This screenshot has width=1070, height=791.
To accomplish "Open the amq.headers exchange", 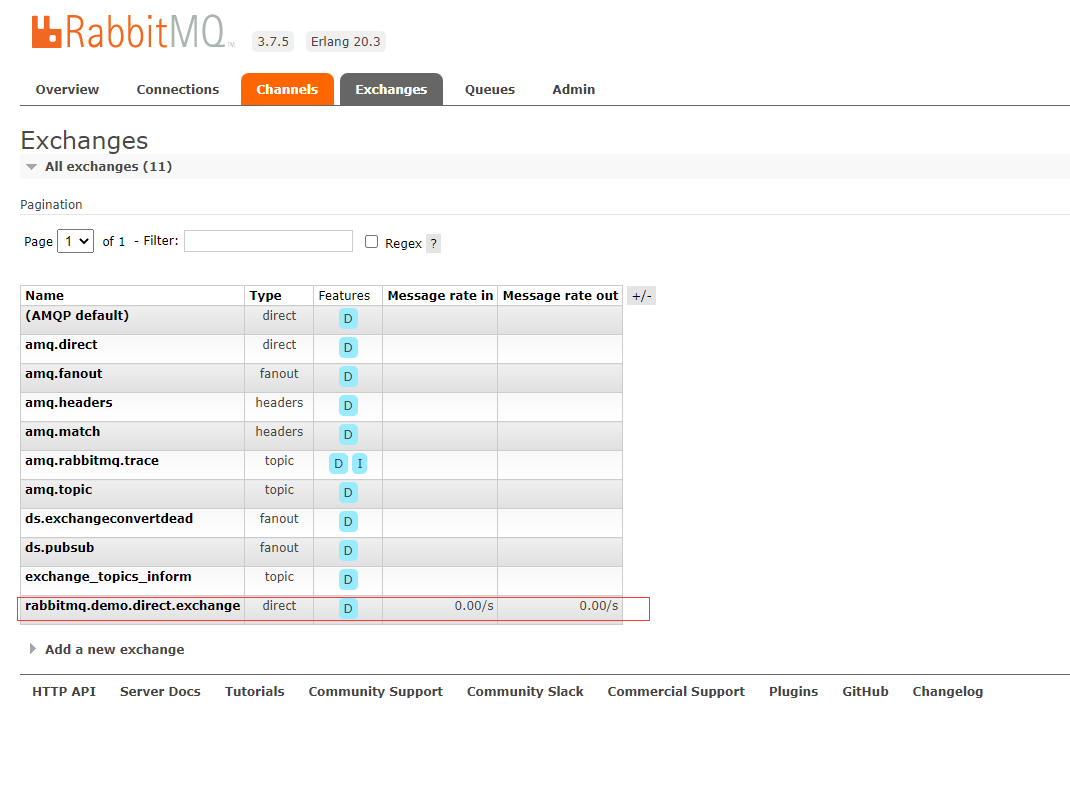I will [69, 403].
